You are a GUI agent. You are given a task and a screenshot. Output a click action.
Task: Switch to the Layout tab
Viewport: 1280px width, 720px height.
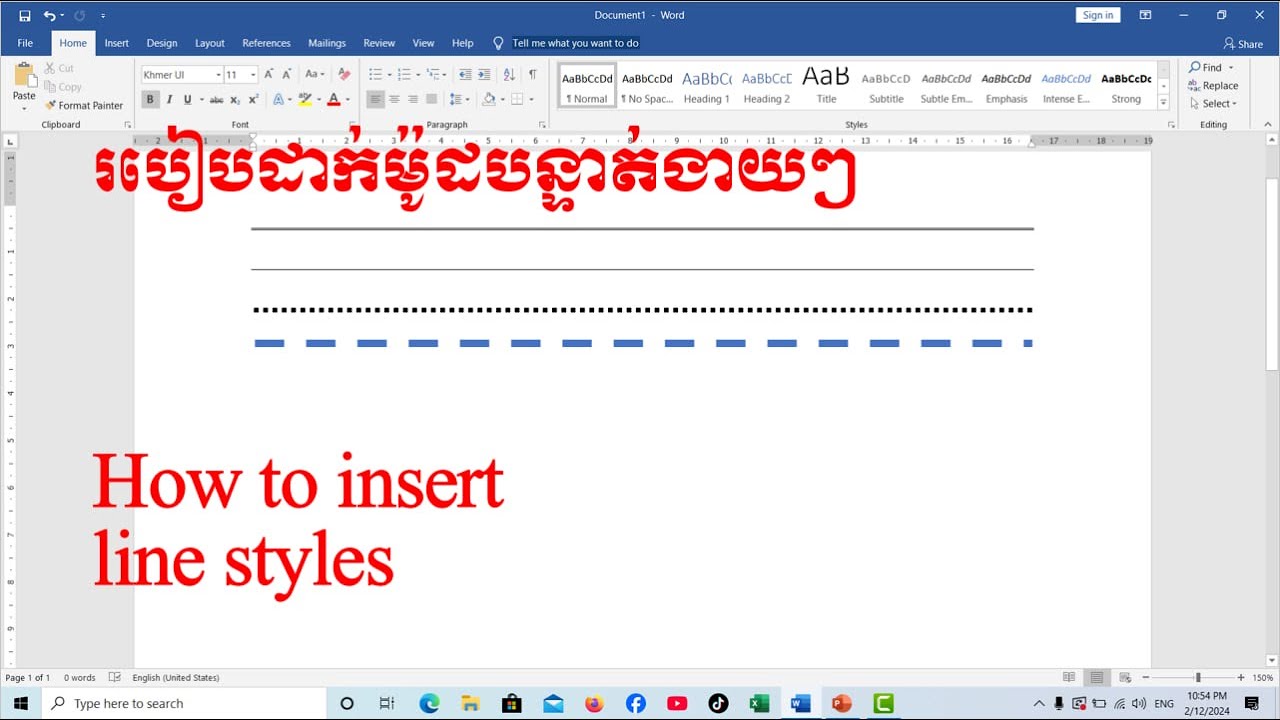coord(210,43)
